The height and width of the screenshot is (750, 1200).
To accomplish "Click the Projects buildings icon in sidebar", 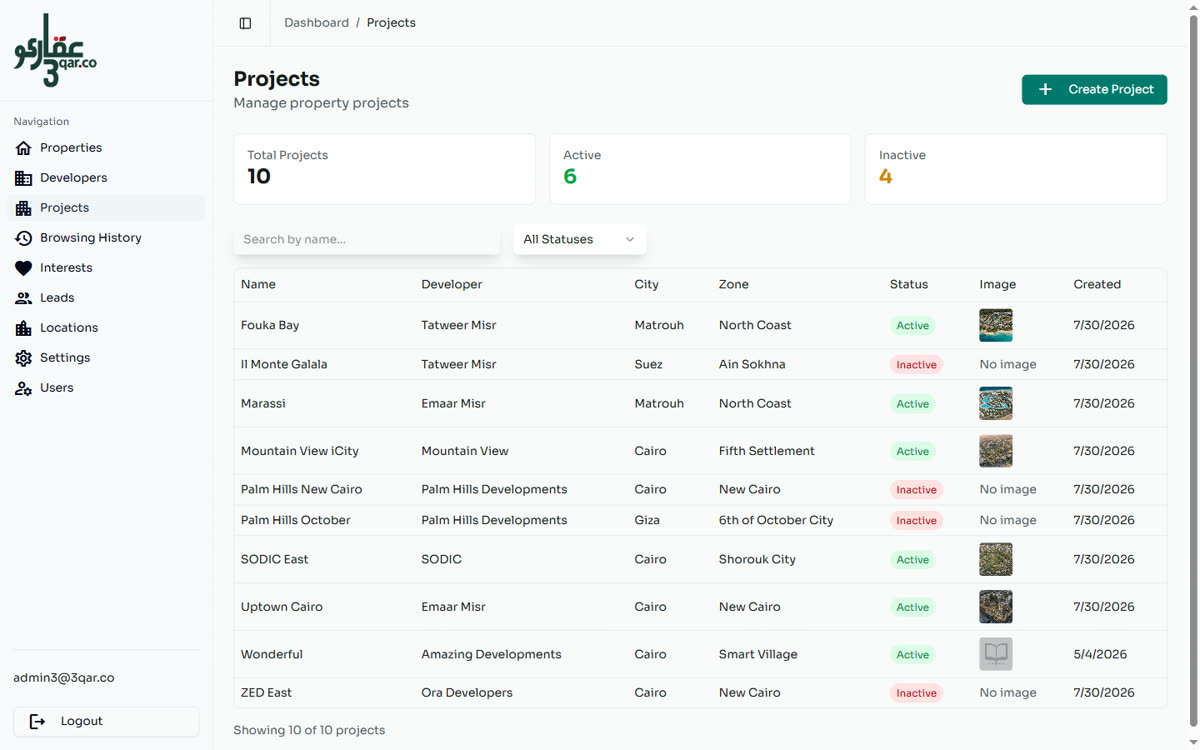I will pyautogui.click(x=24, y=208).
